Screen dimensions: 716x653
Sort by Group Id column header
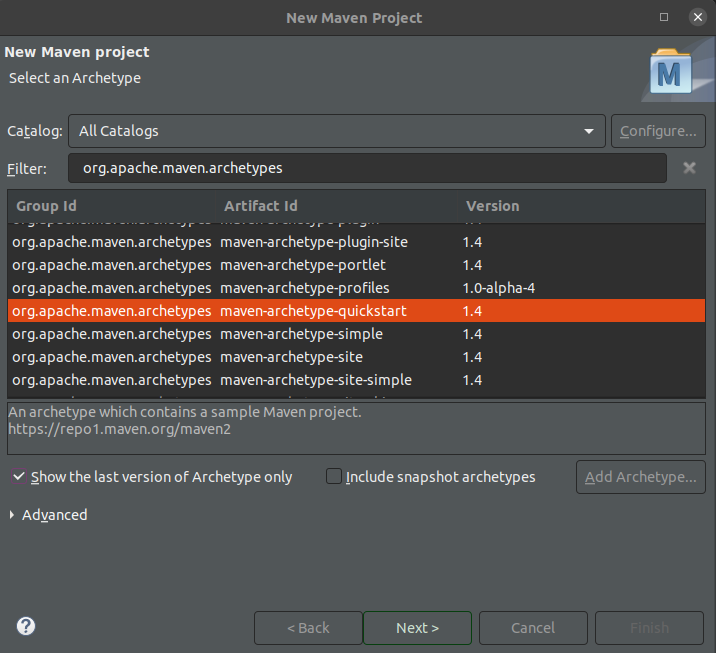111,206
